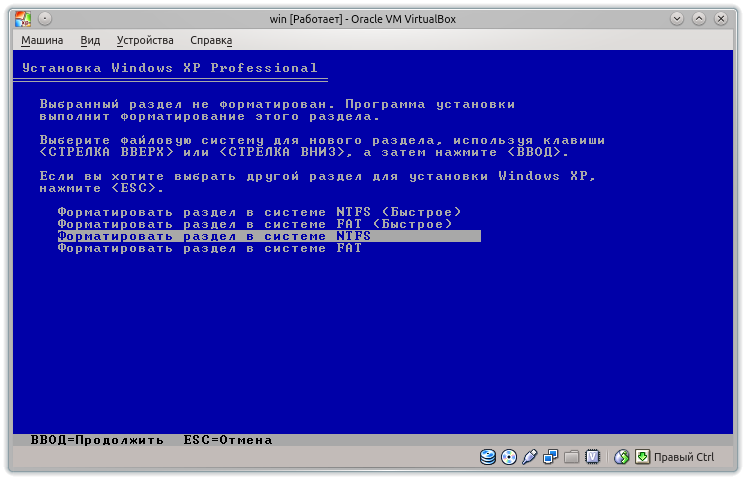Click the hard disk activity status icon

pyautogui.click(x=488, y=457)
